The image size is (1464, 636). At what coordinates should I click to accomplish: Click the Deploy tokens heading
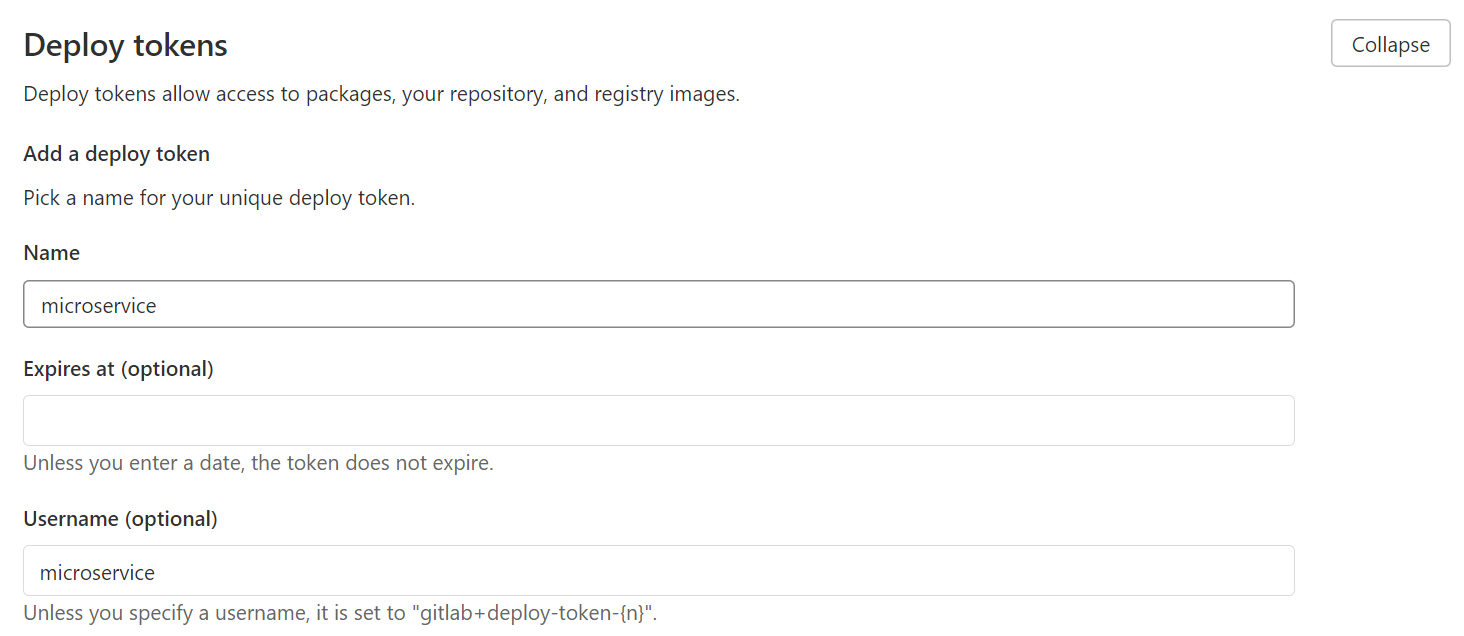point(125,45)
